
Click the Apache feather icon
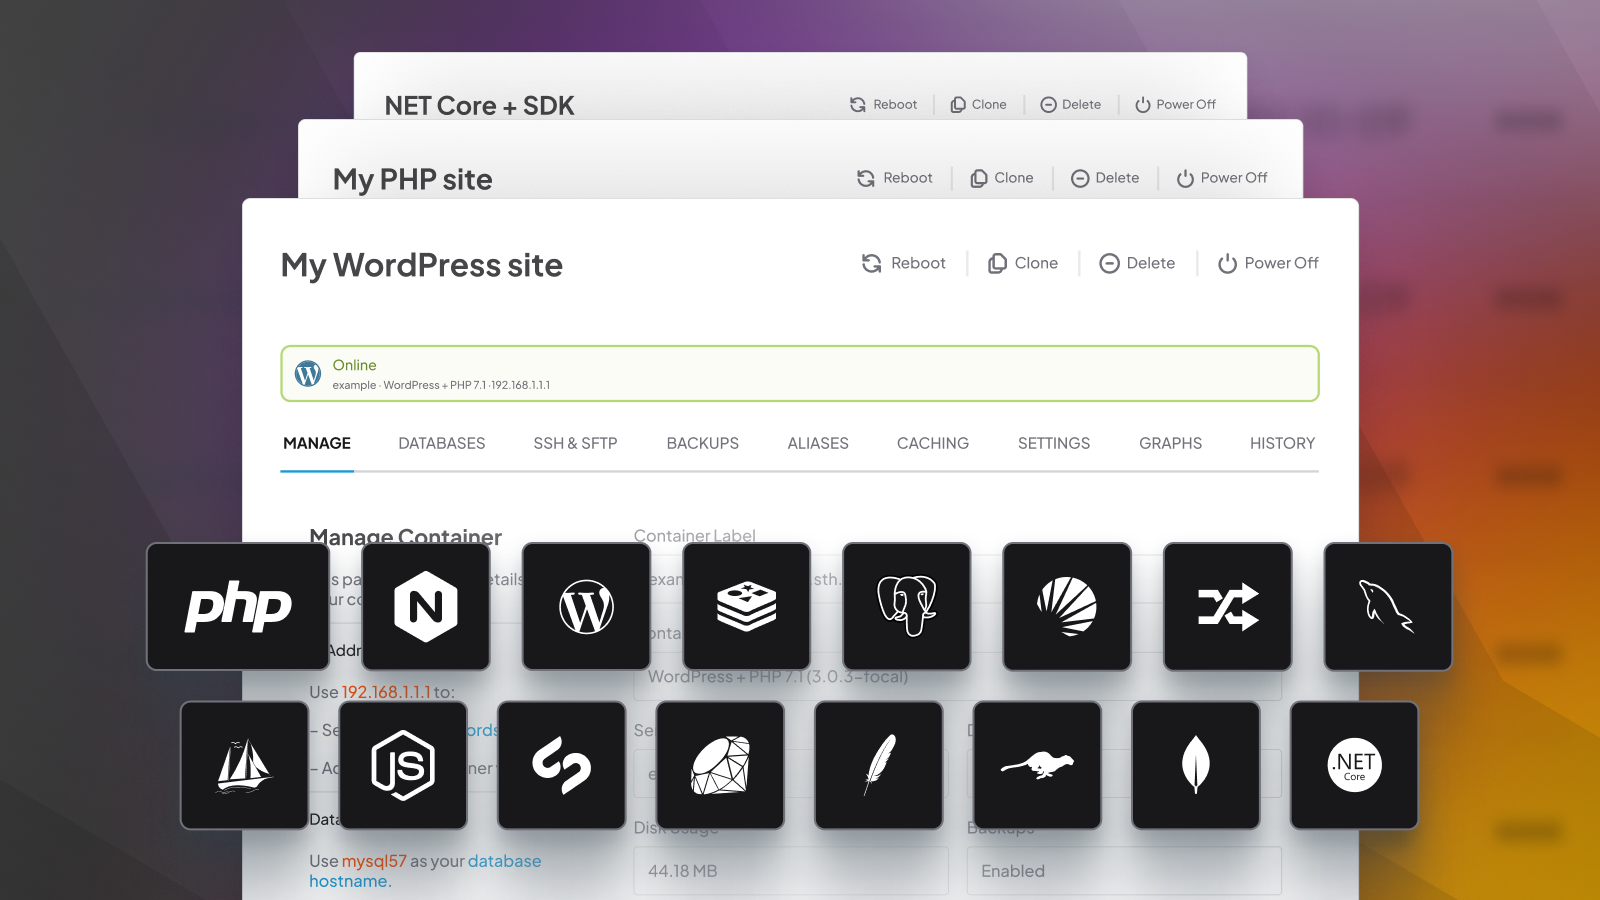click(879, 765)
